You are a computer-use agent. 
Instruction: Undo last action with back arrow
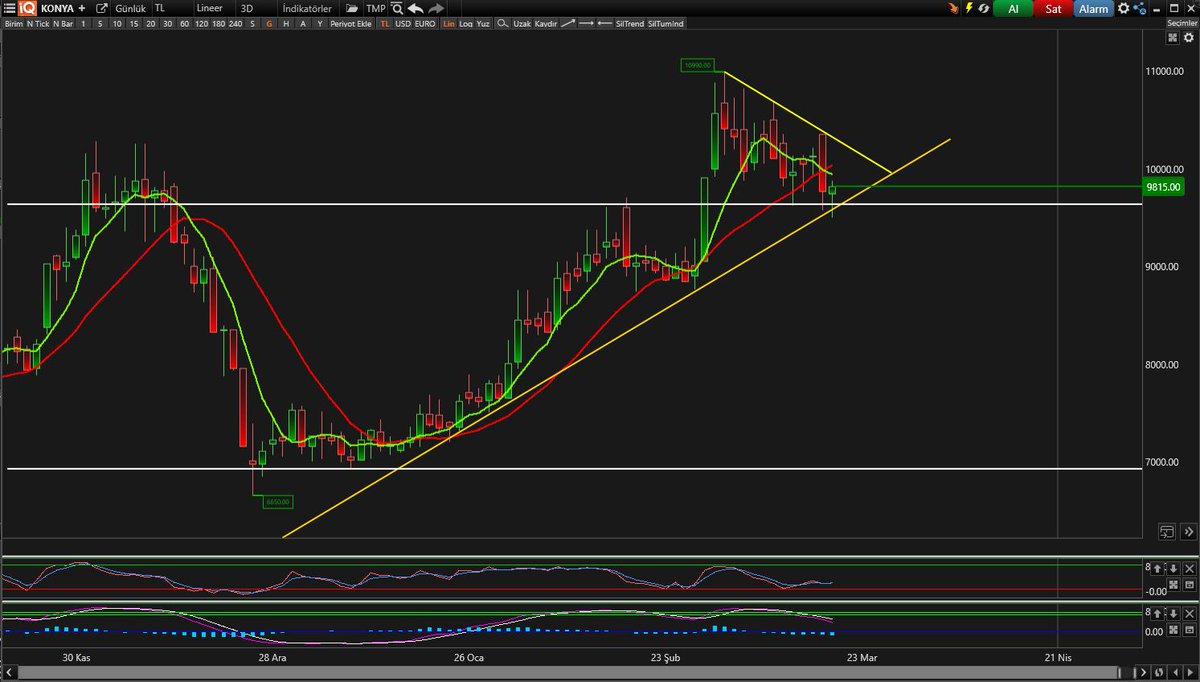click(415, 8)
